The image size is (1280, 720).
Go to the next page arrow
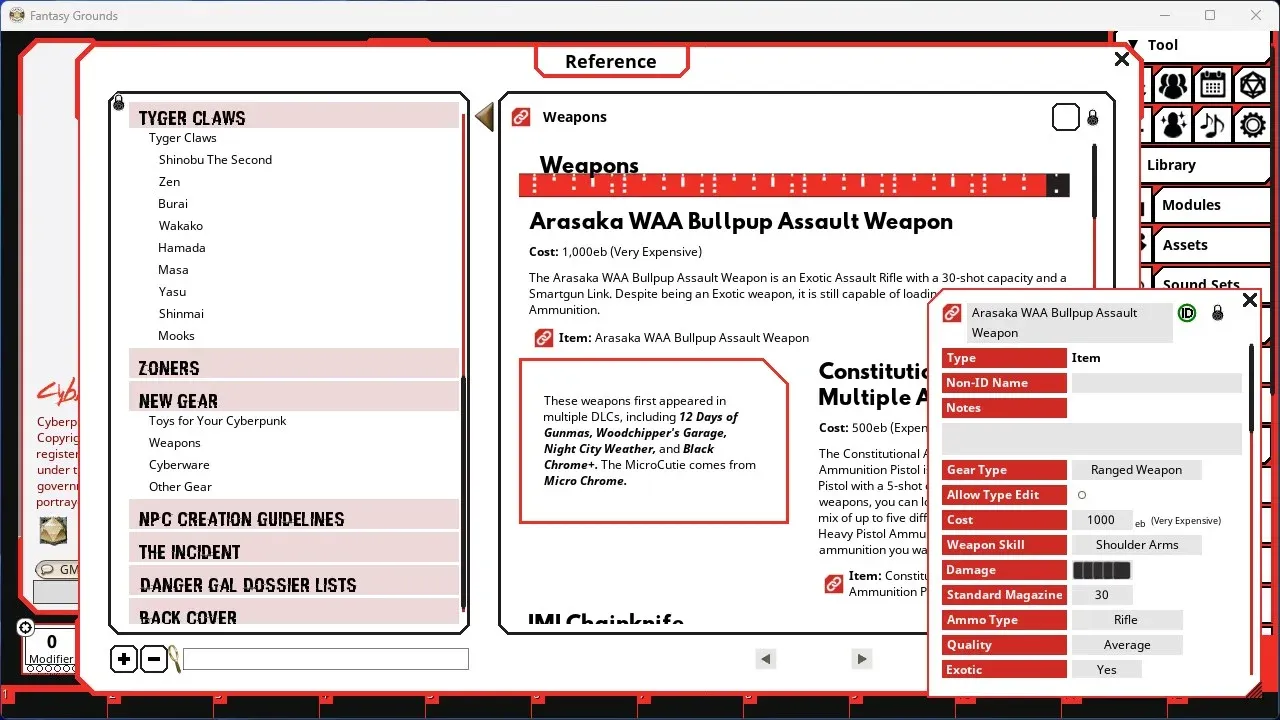pyautogui.click(x=861, y=659)
